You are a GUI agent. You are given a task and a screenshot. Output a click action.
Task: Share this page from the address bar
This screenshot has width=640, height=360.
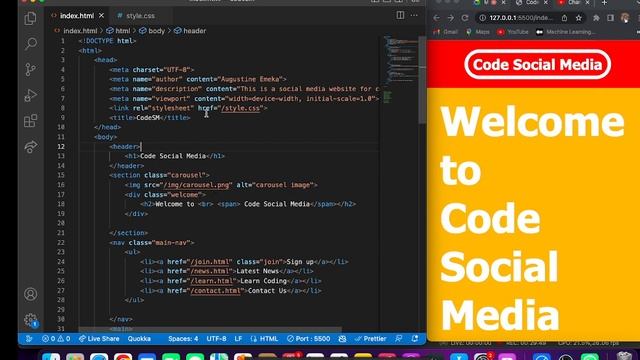[x=564, y=18]
